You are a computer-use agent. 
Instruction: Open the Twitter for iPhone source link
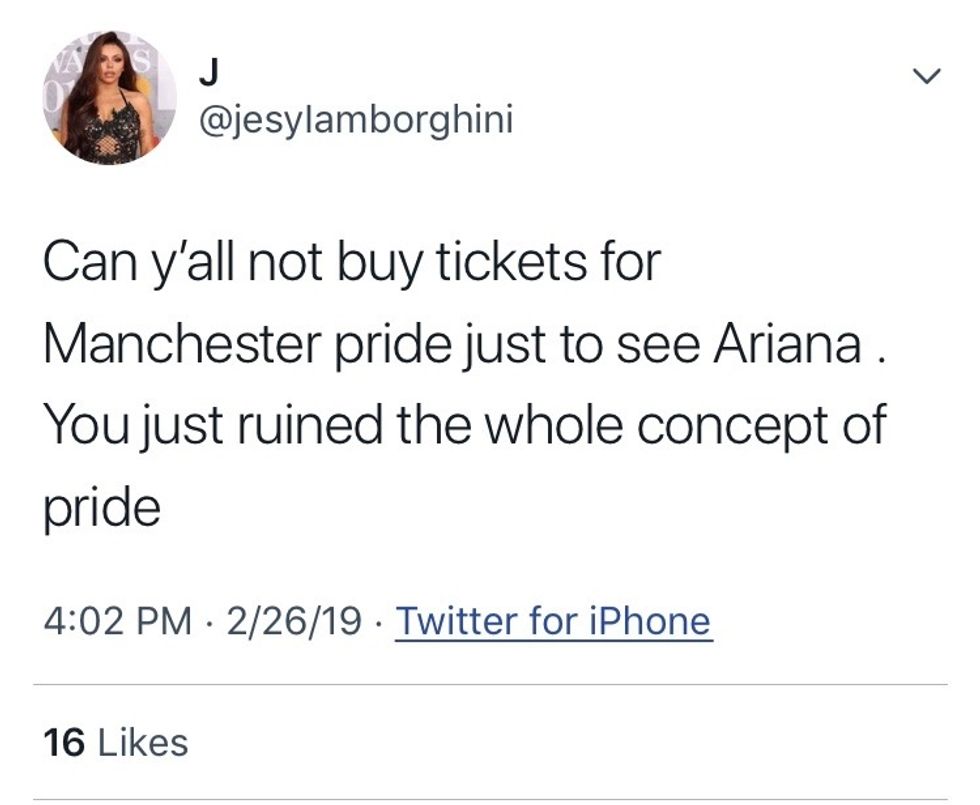click(x=554, y=622)
